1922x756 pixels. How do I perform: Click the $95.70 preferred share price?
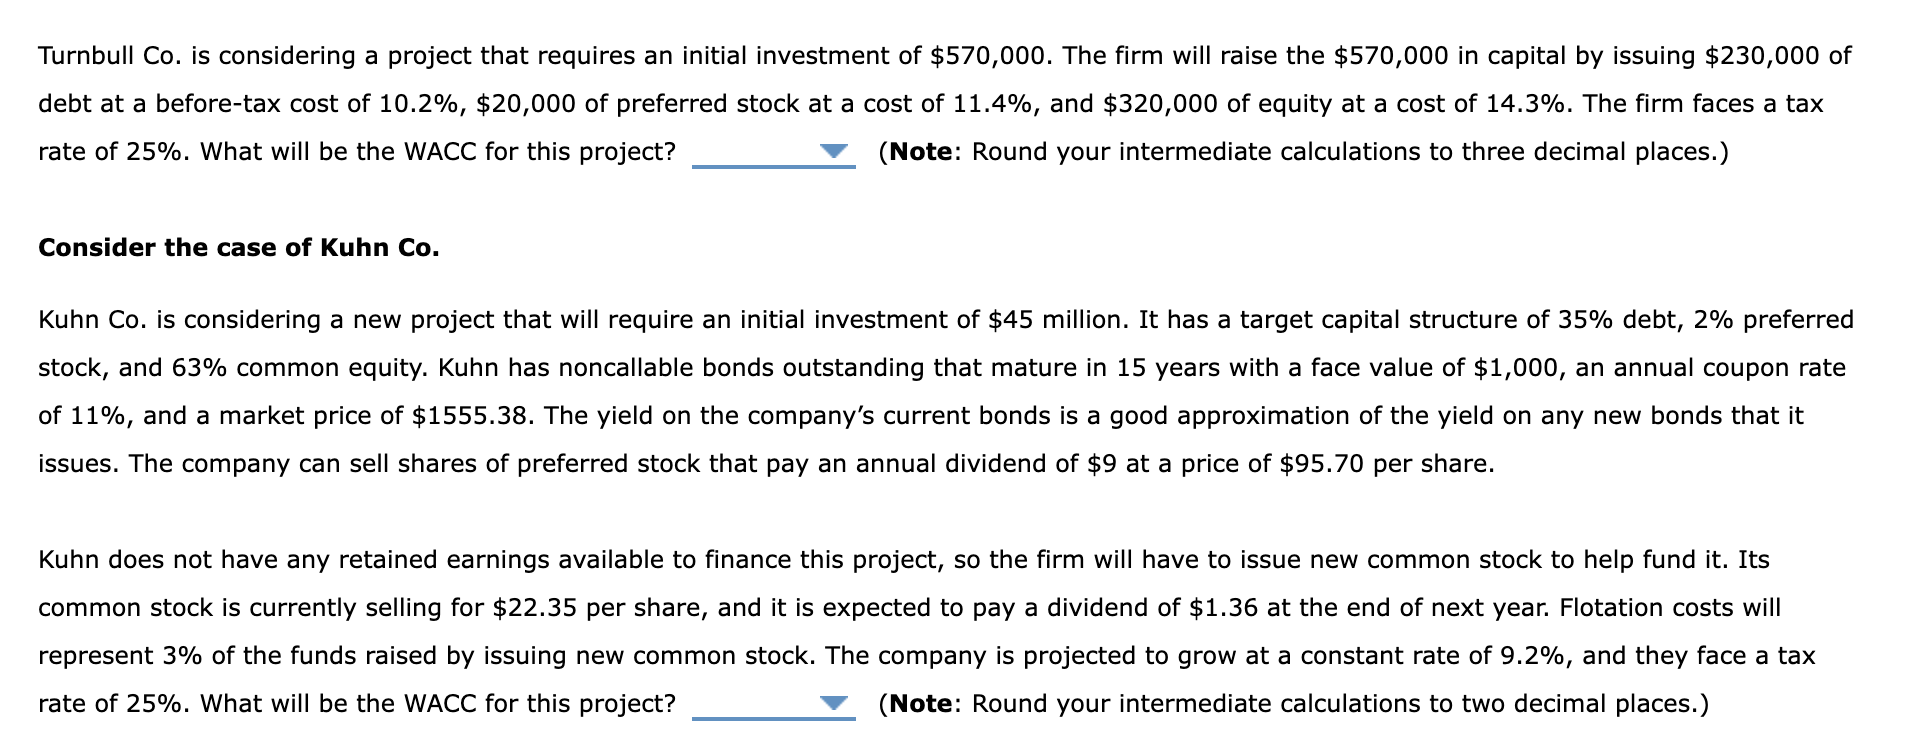coord(1322,464)
